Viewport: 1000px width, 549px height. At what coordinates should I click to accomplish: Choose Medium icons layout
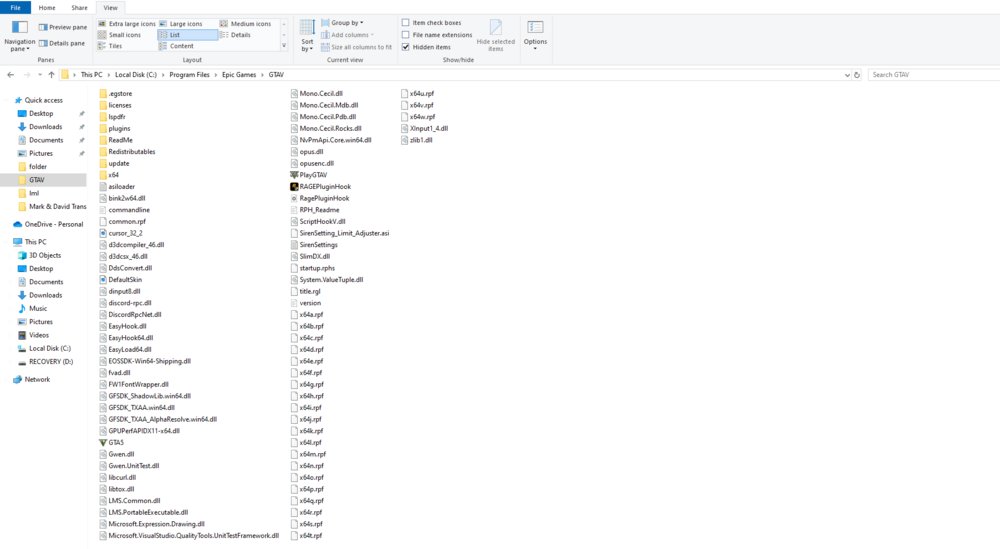click(x=246, y=24)
